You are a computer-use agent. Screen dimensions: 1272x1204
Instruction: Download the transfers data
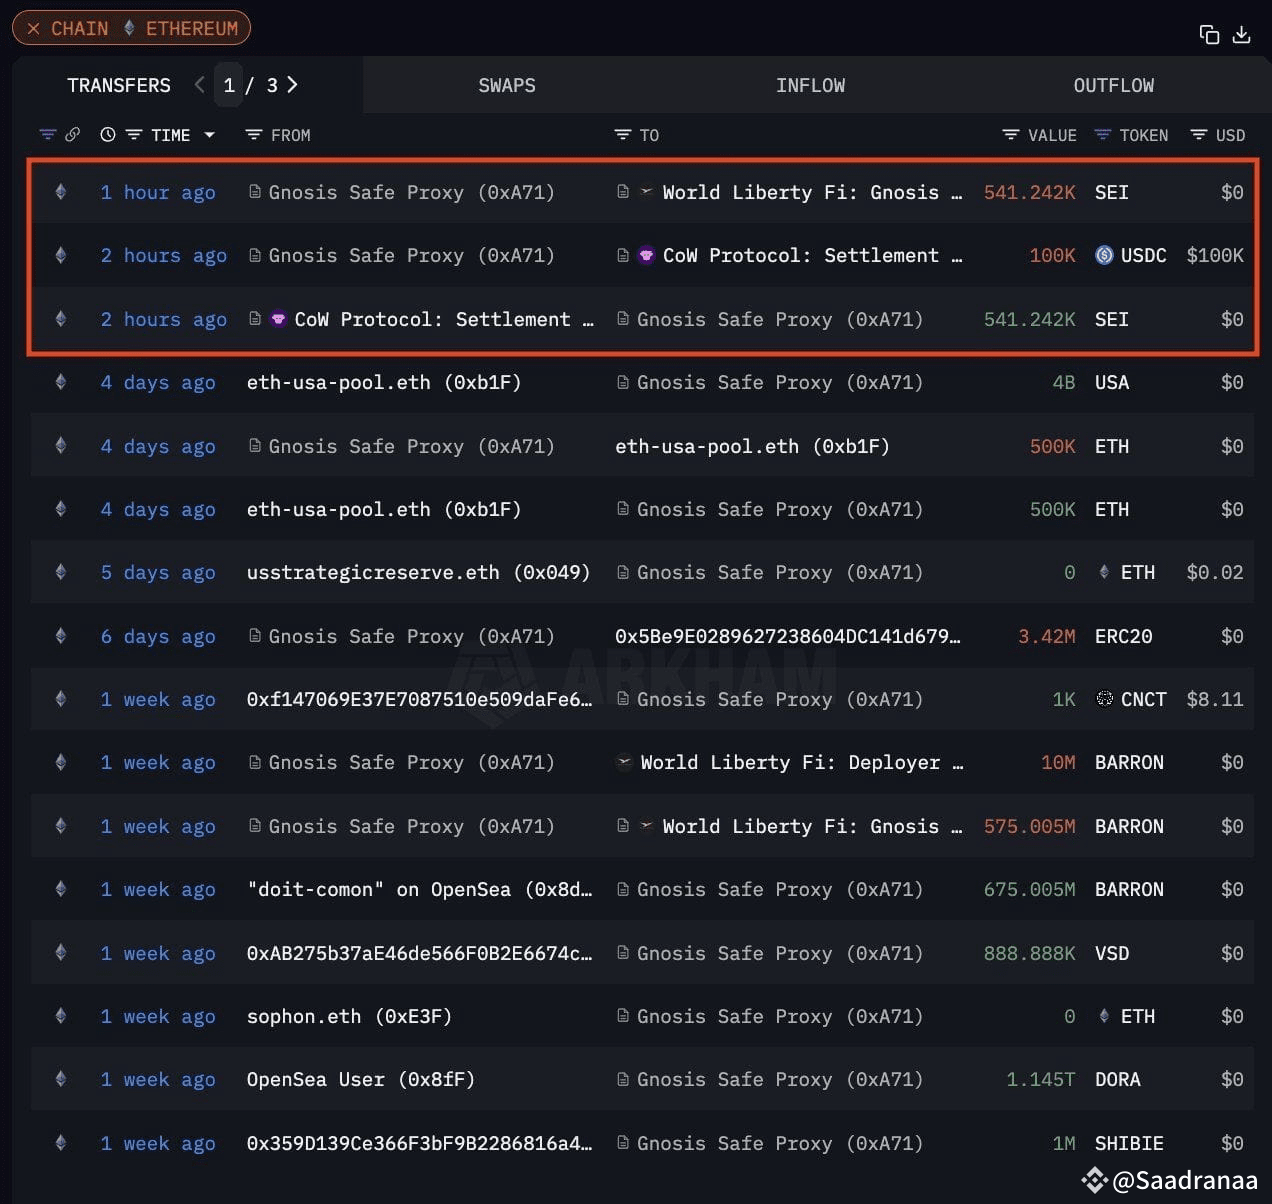click(x=1242, y=35)
